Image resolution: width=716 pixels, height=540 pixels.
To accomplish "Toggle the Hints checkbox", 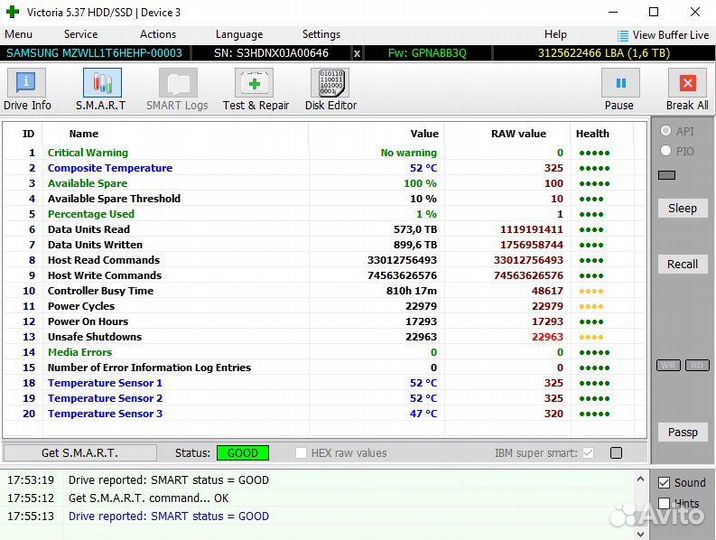I will pyautogui.click(x=664, y=504).
